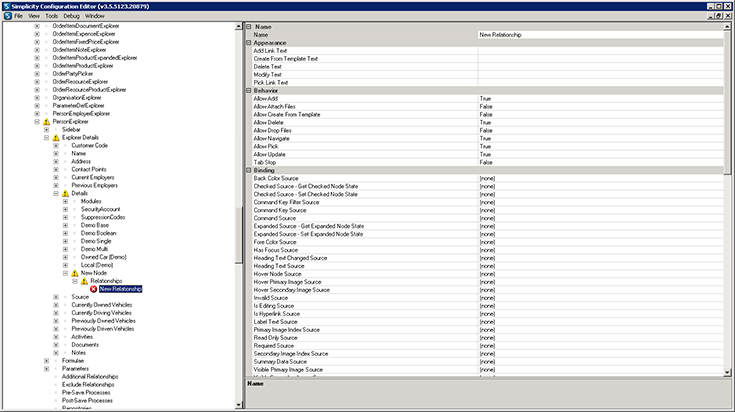Collapse the New Node tree node
This screenshot has height=412, width=735.
pos(65,273)
